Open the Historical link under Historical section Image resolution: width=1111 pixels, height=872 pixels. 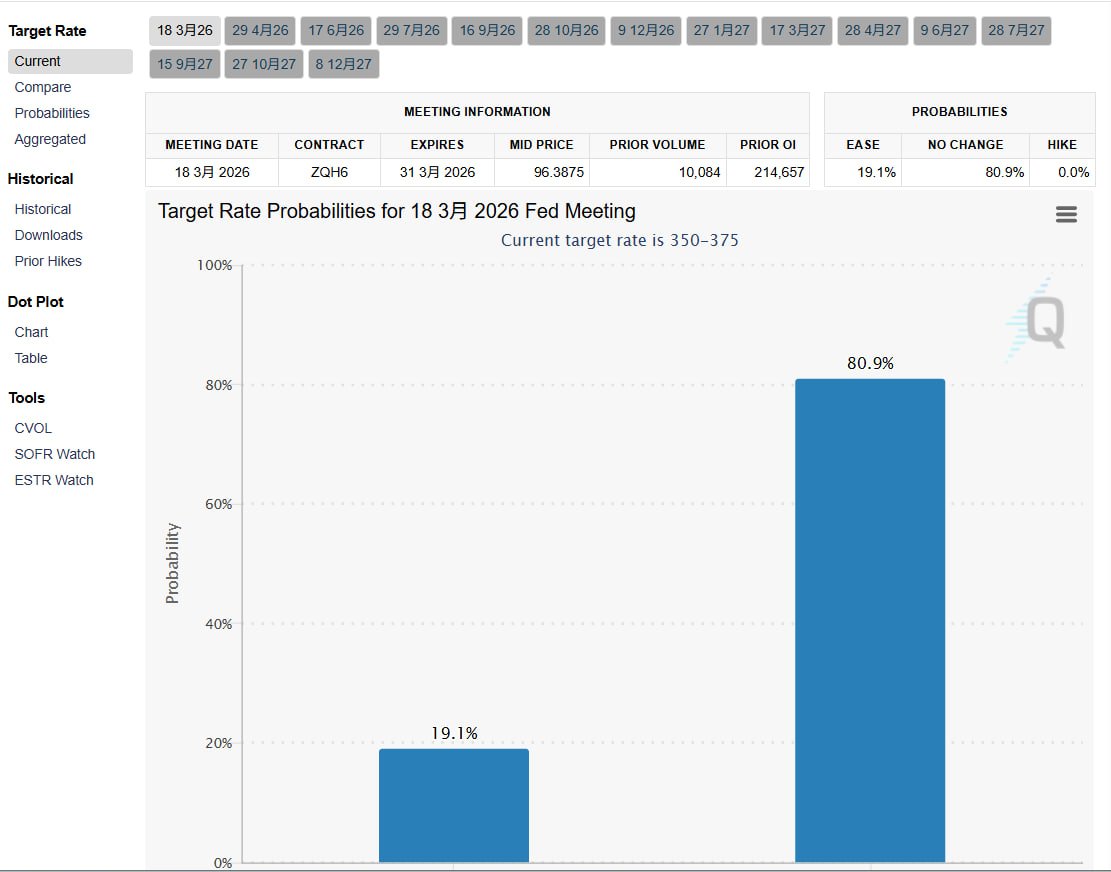[x=43, y=209]
